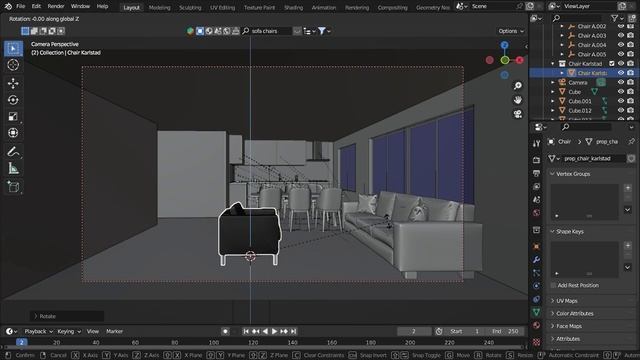Open the Object properties tab
This screenshot has width=640, height=360.
coord(536,247)
